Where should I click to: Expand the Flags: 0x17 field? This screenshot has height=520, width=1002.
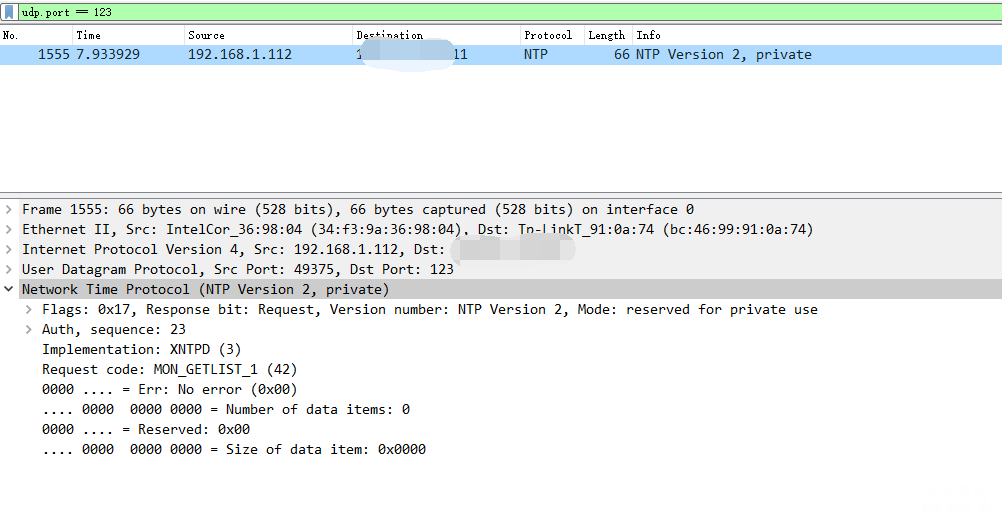point(29,309)
